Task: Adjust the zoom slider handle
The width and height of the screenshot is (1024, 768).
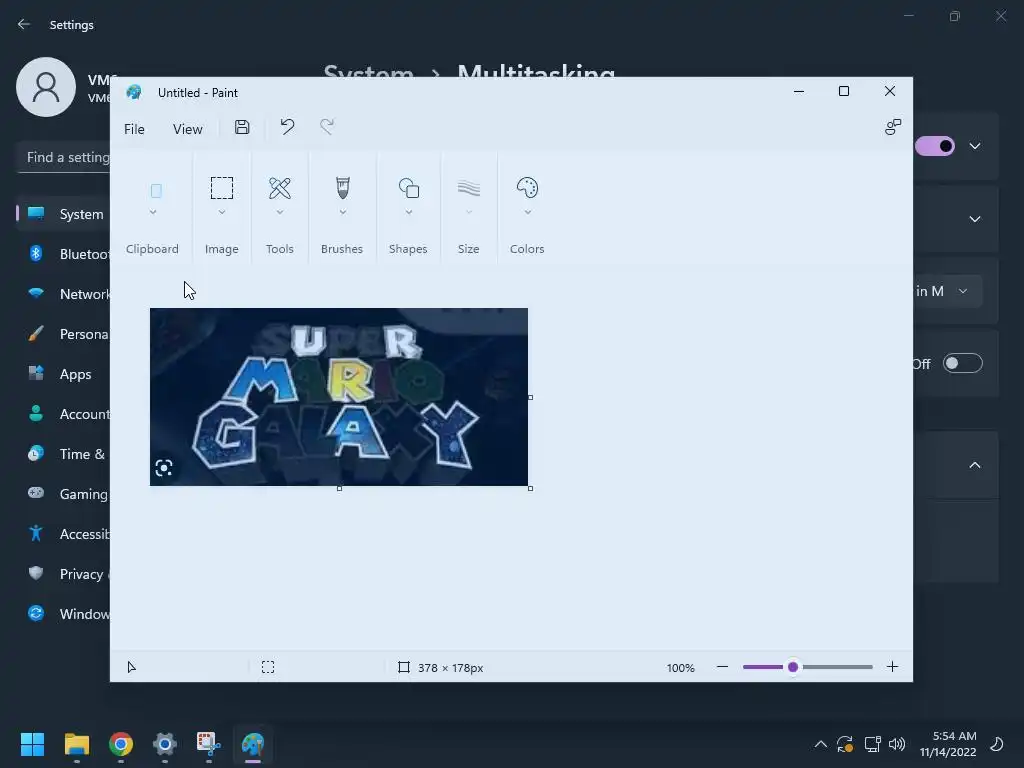Action: click(793, 667)
